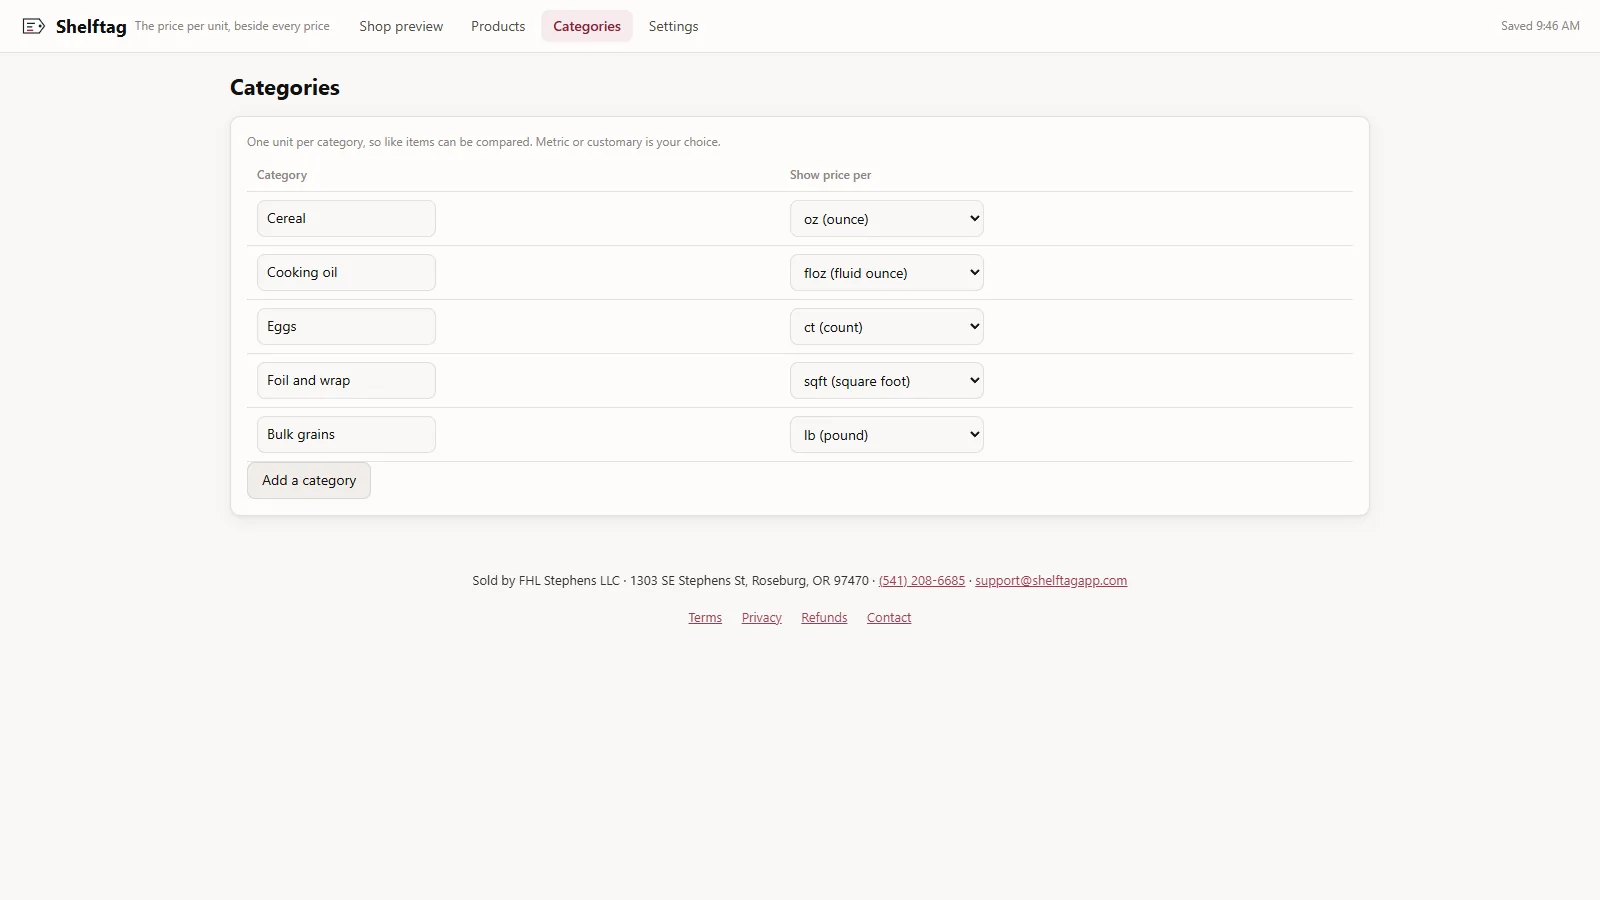Image resolution: width=1600 pixels, height=900 pixels.
Task: Go to the Products tab
Action: point(498,26)
